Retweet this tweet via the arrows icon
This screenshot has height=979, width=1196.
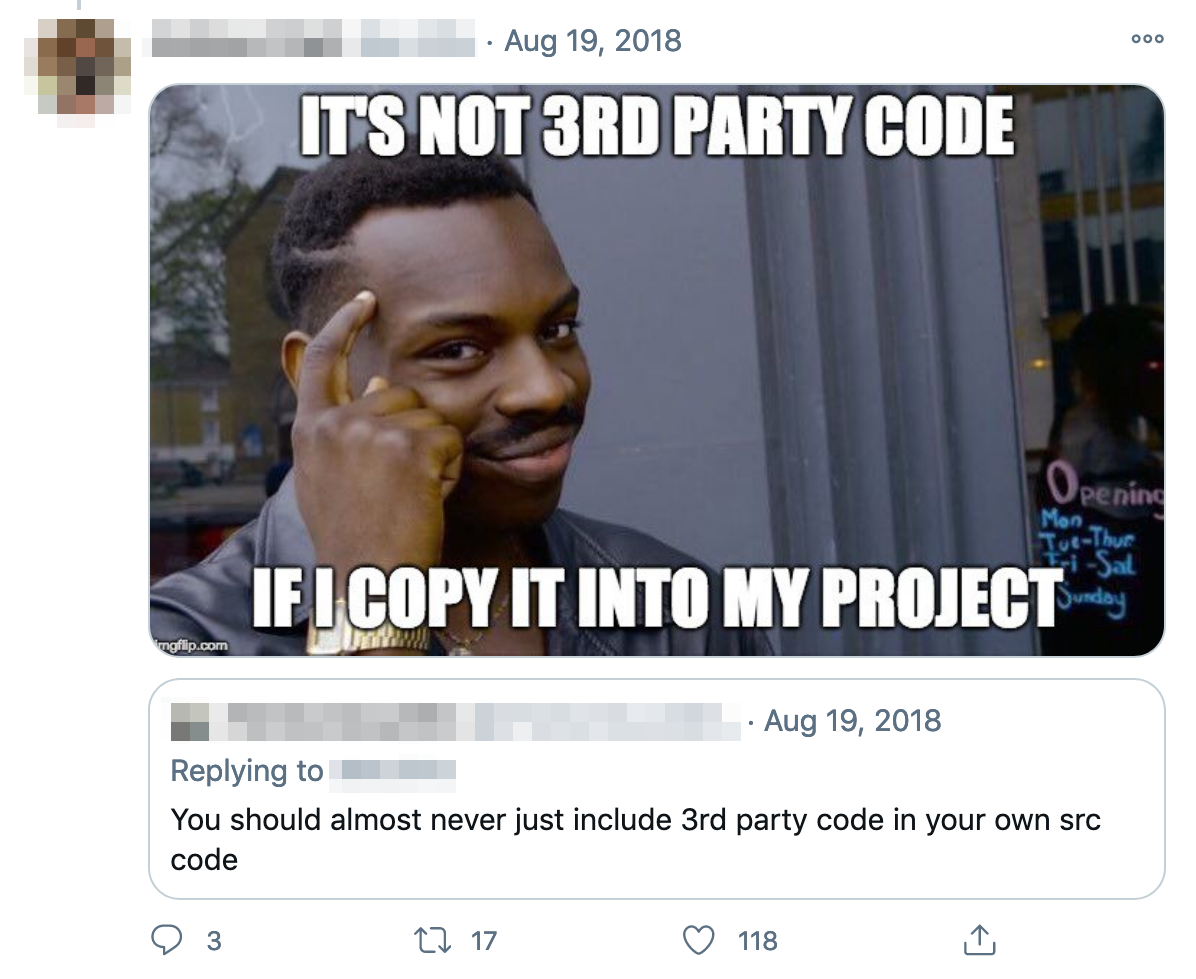432,940
